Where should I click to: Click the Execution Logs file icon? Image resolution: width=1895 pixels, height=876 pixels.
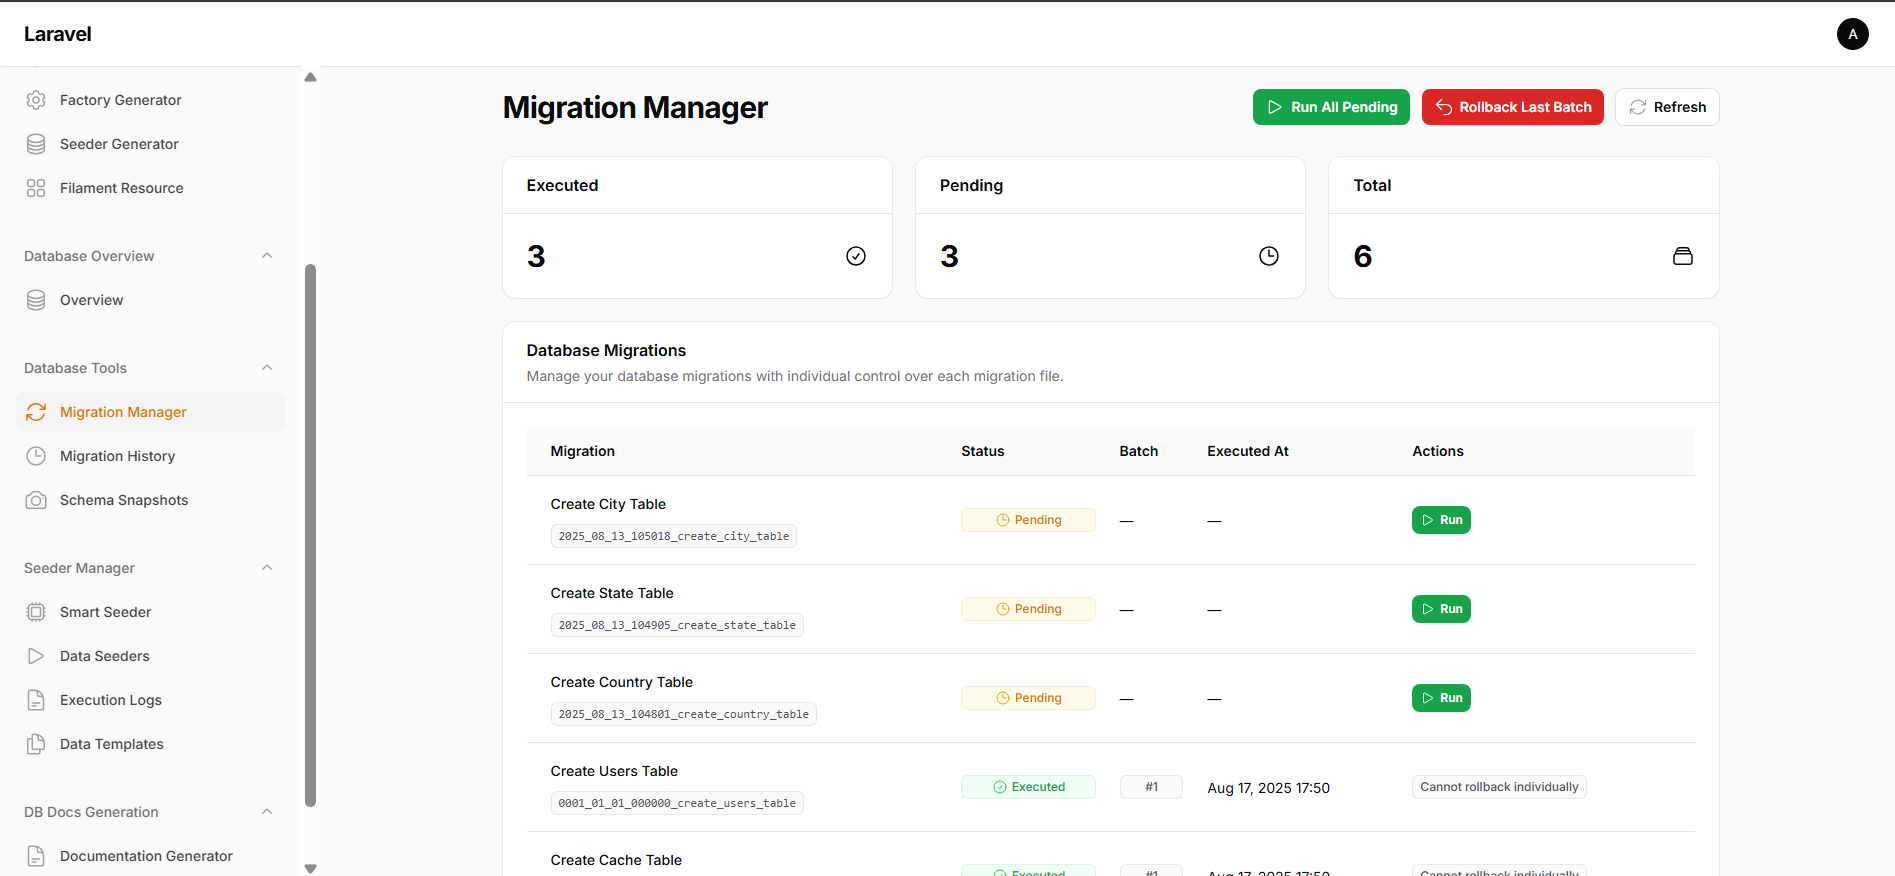click(x=36, y=700)
